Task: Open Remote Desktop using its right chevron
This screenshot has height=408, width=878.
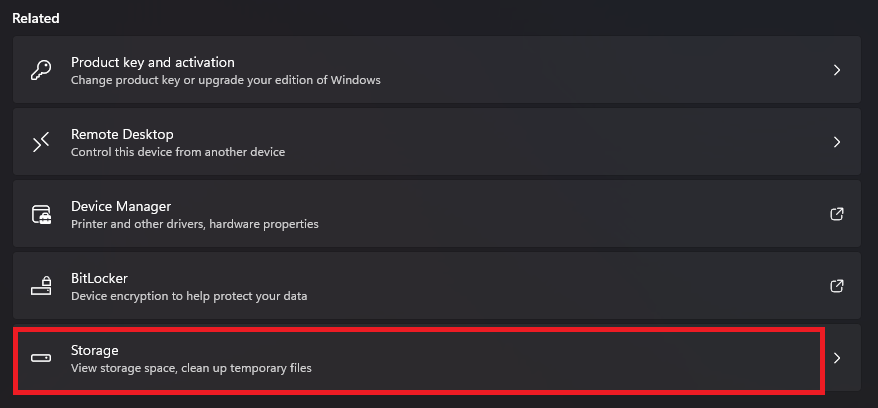Action: point(837,142)
